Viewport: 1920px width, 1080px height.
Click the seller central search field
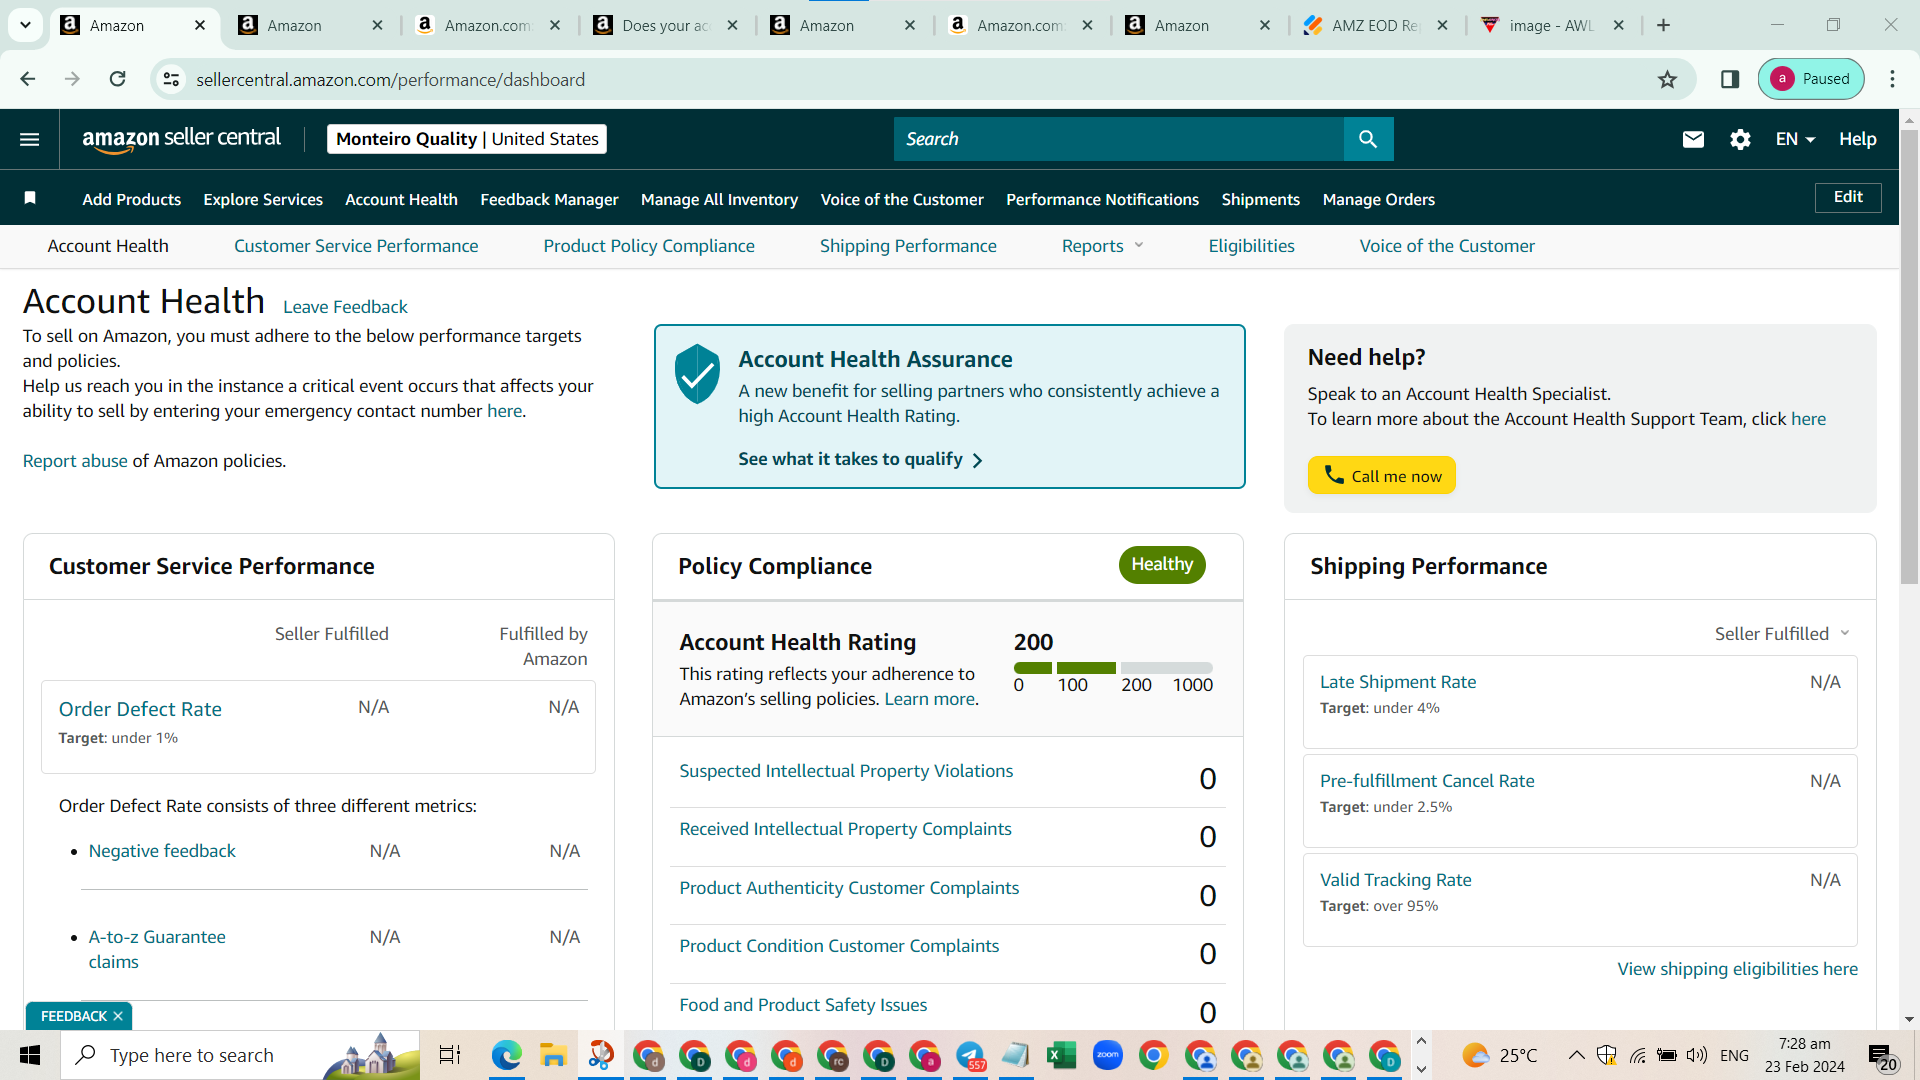point(1119,139)
